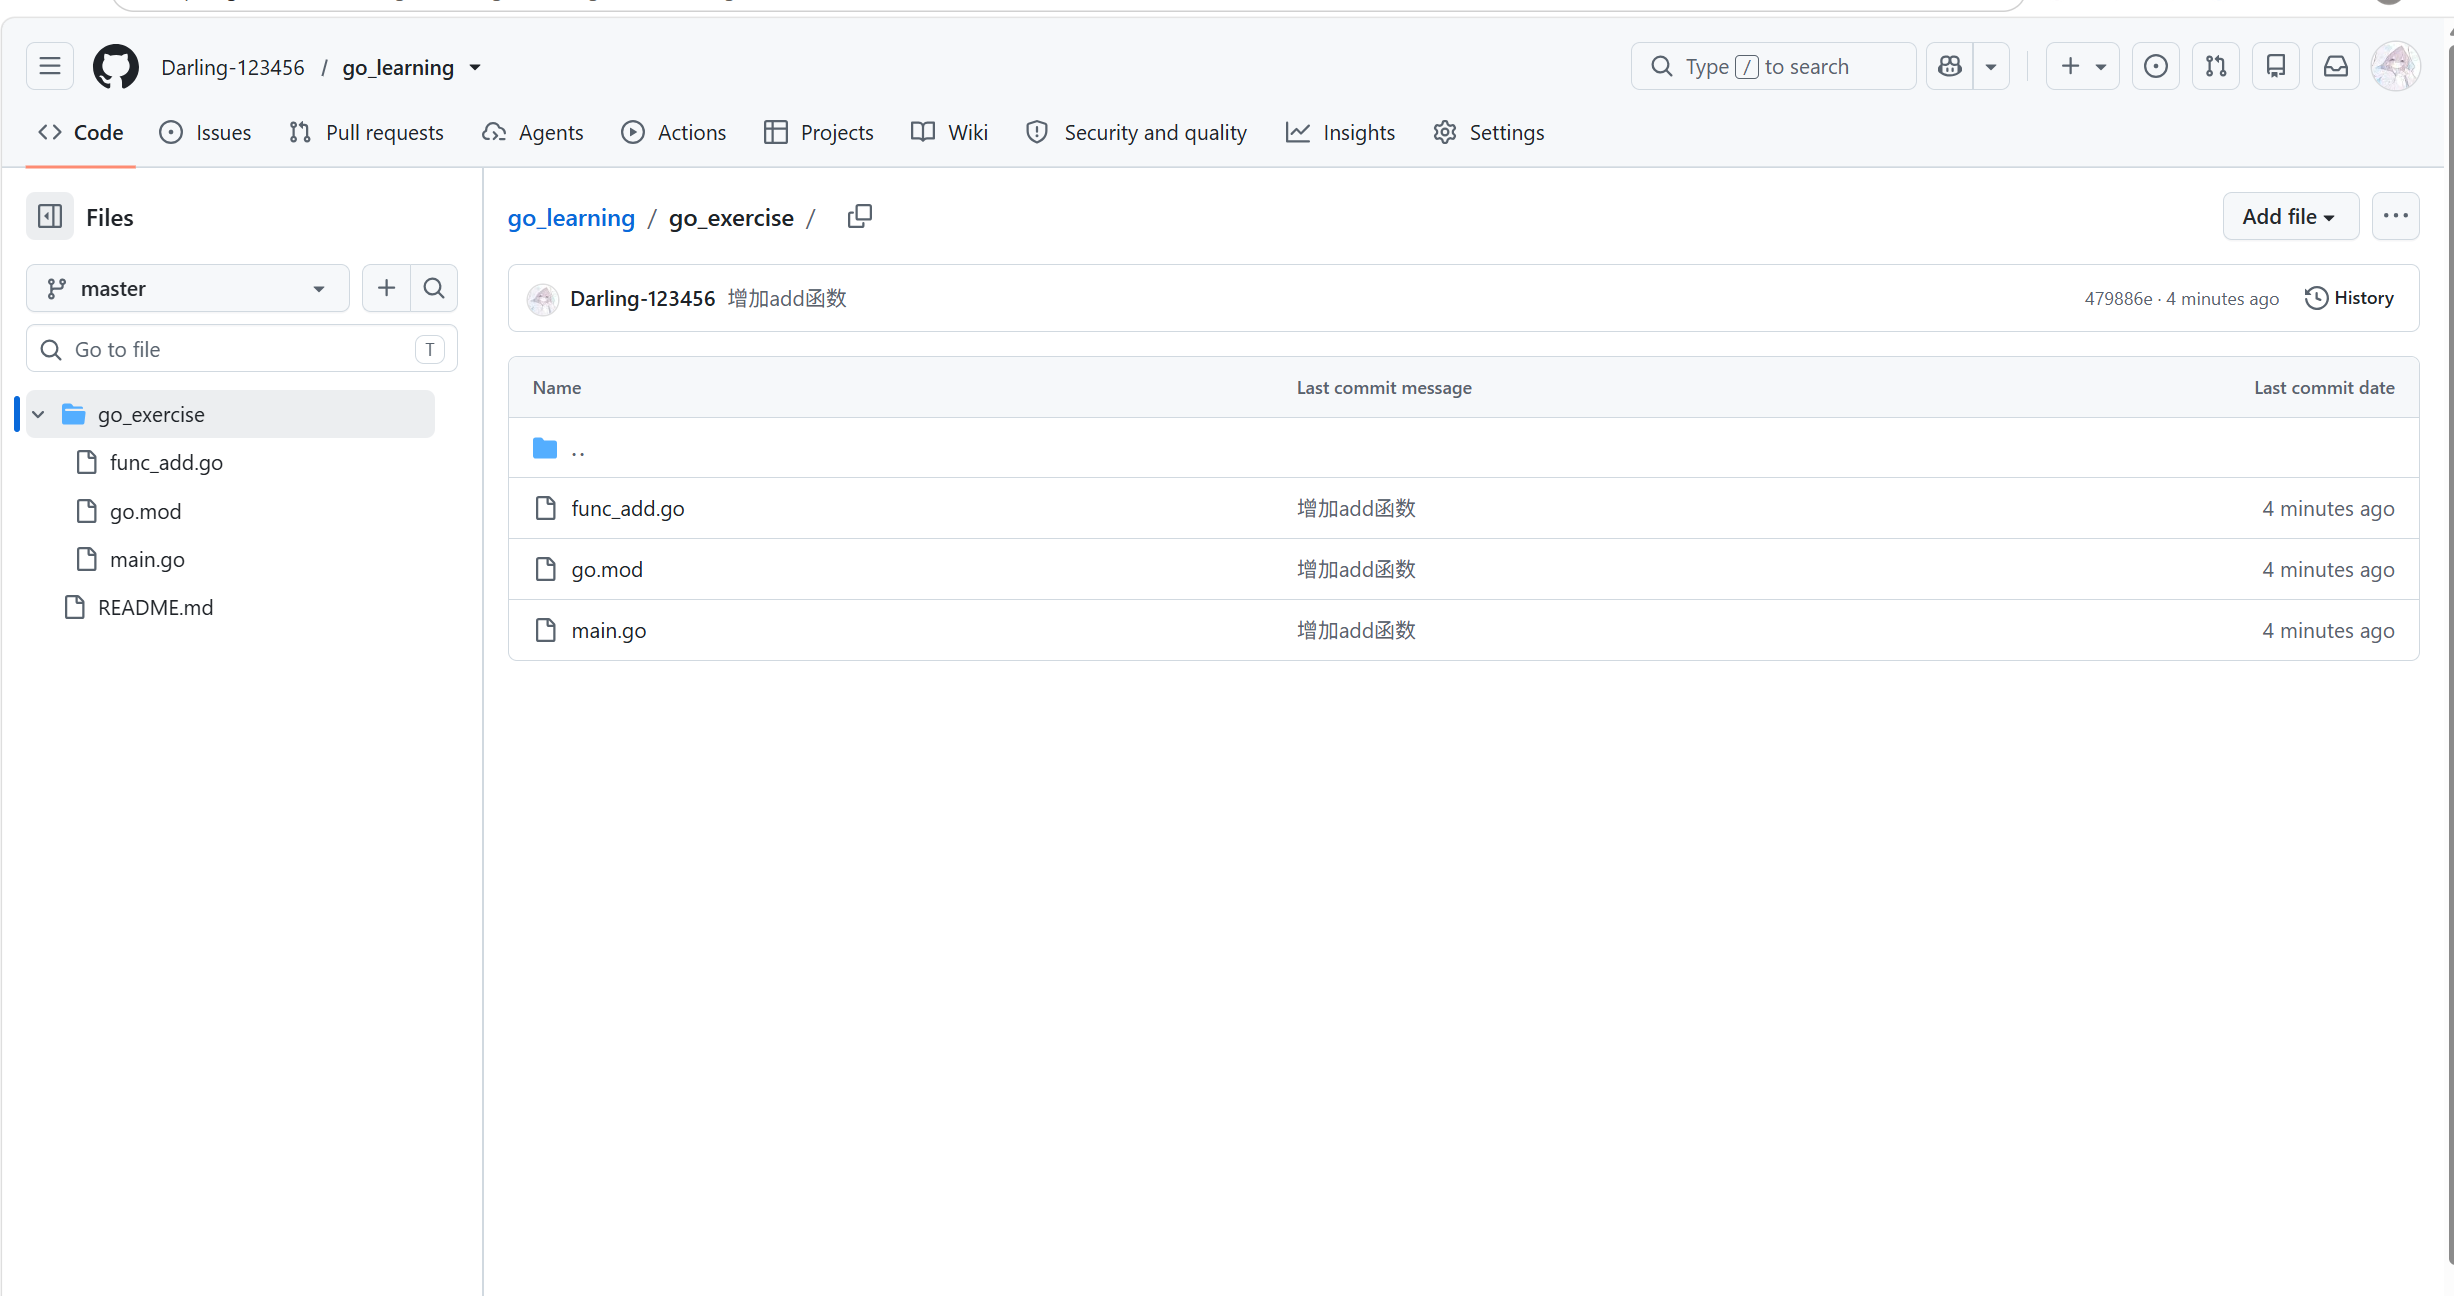Viewport: 2454px width, 1296px height.
Task: Open the Actions tab
Action: click(674, 132)
